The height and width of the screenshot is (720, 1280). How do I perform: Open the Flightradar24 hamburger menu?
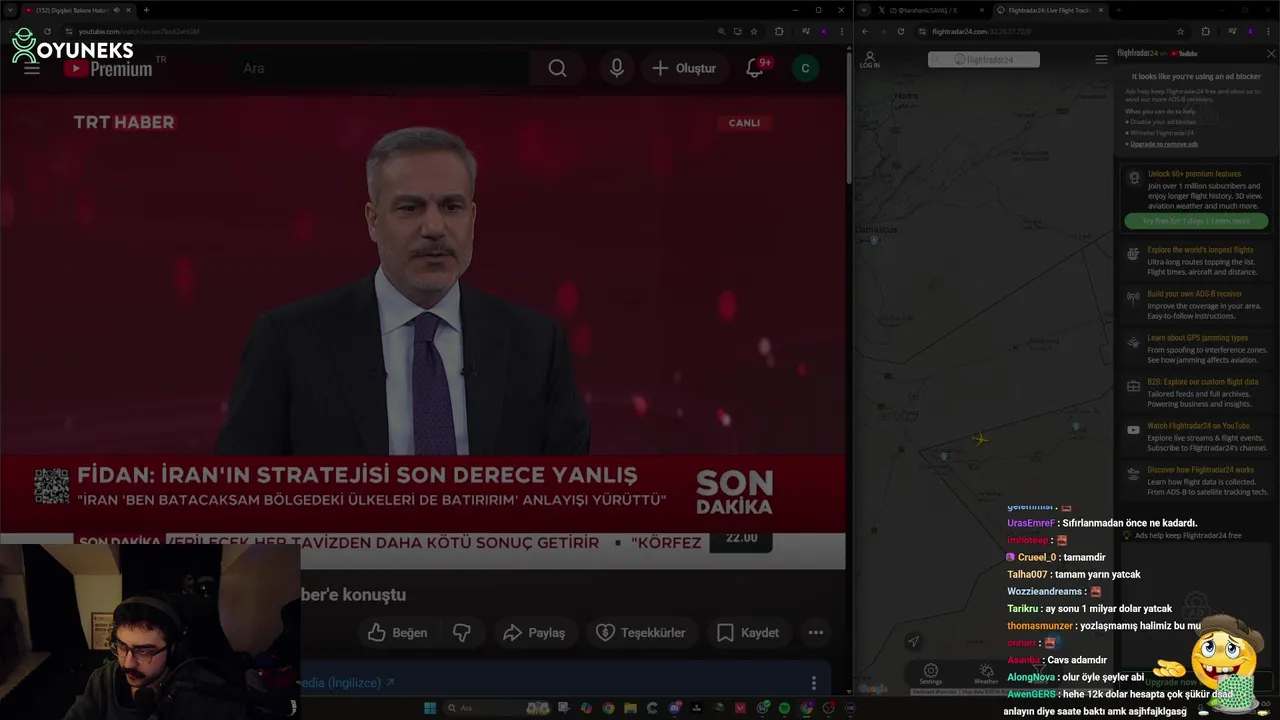click(x=1101, y=60)
